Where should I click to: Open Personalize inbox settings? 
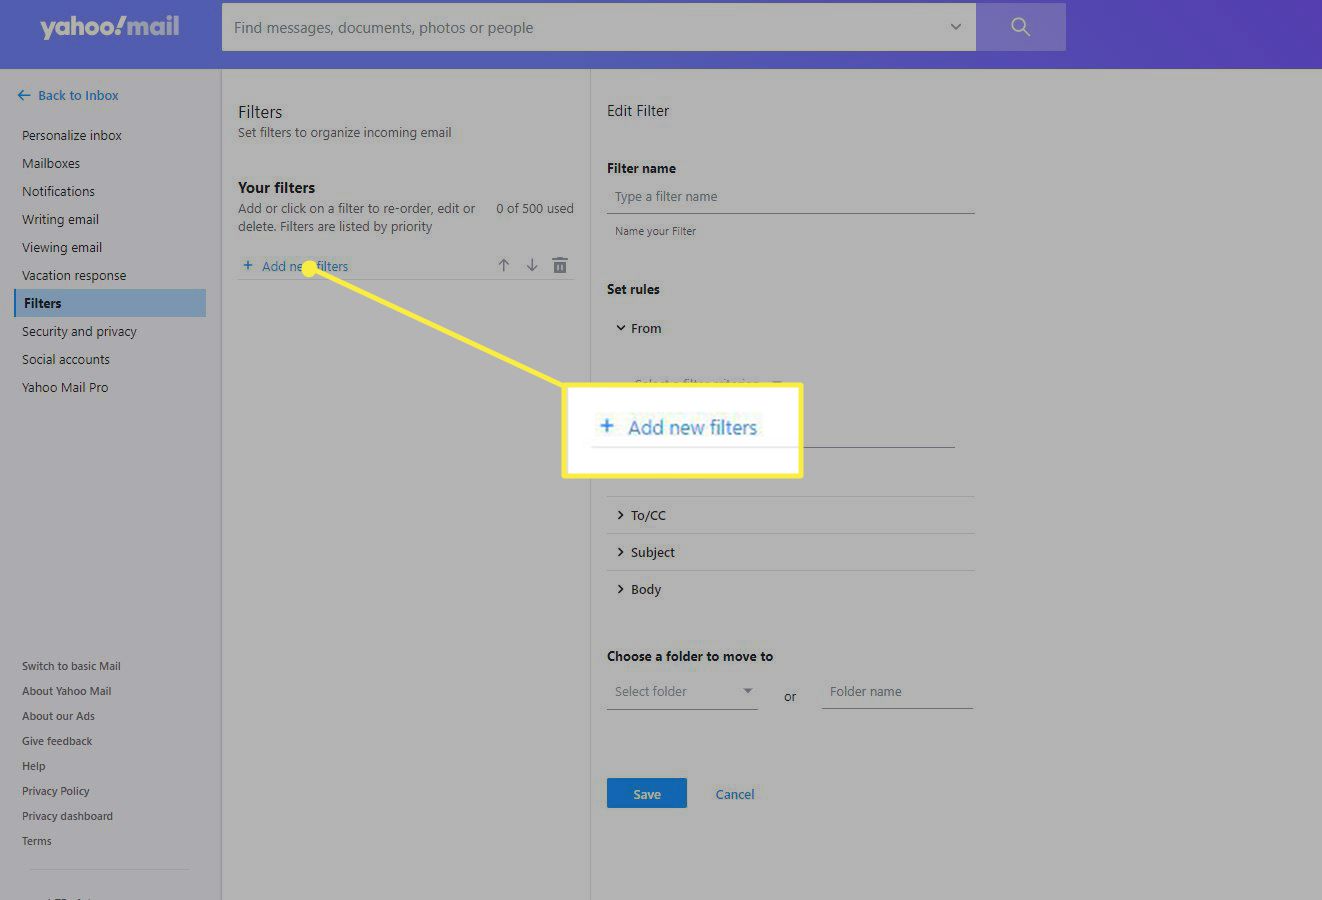[x=72, y=135]
